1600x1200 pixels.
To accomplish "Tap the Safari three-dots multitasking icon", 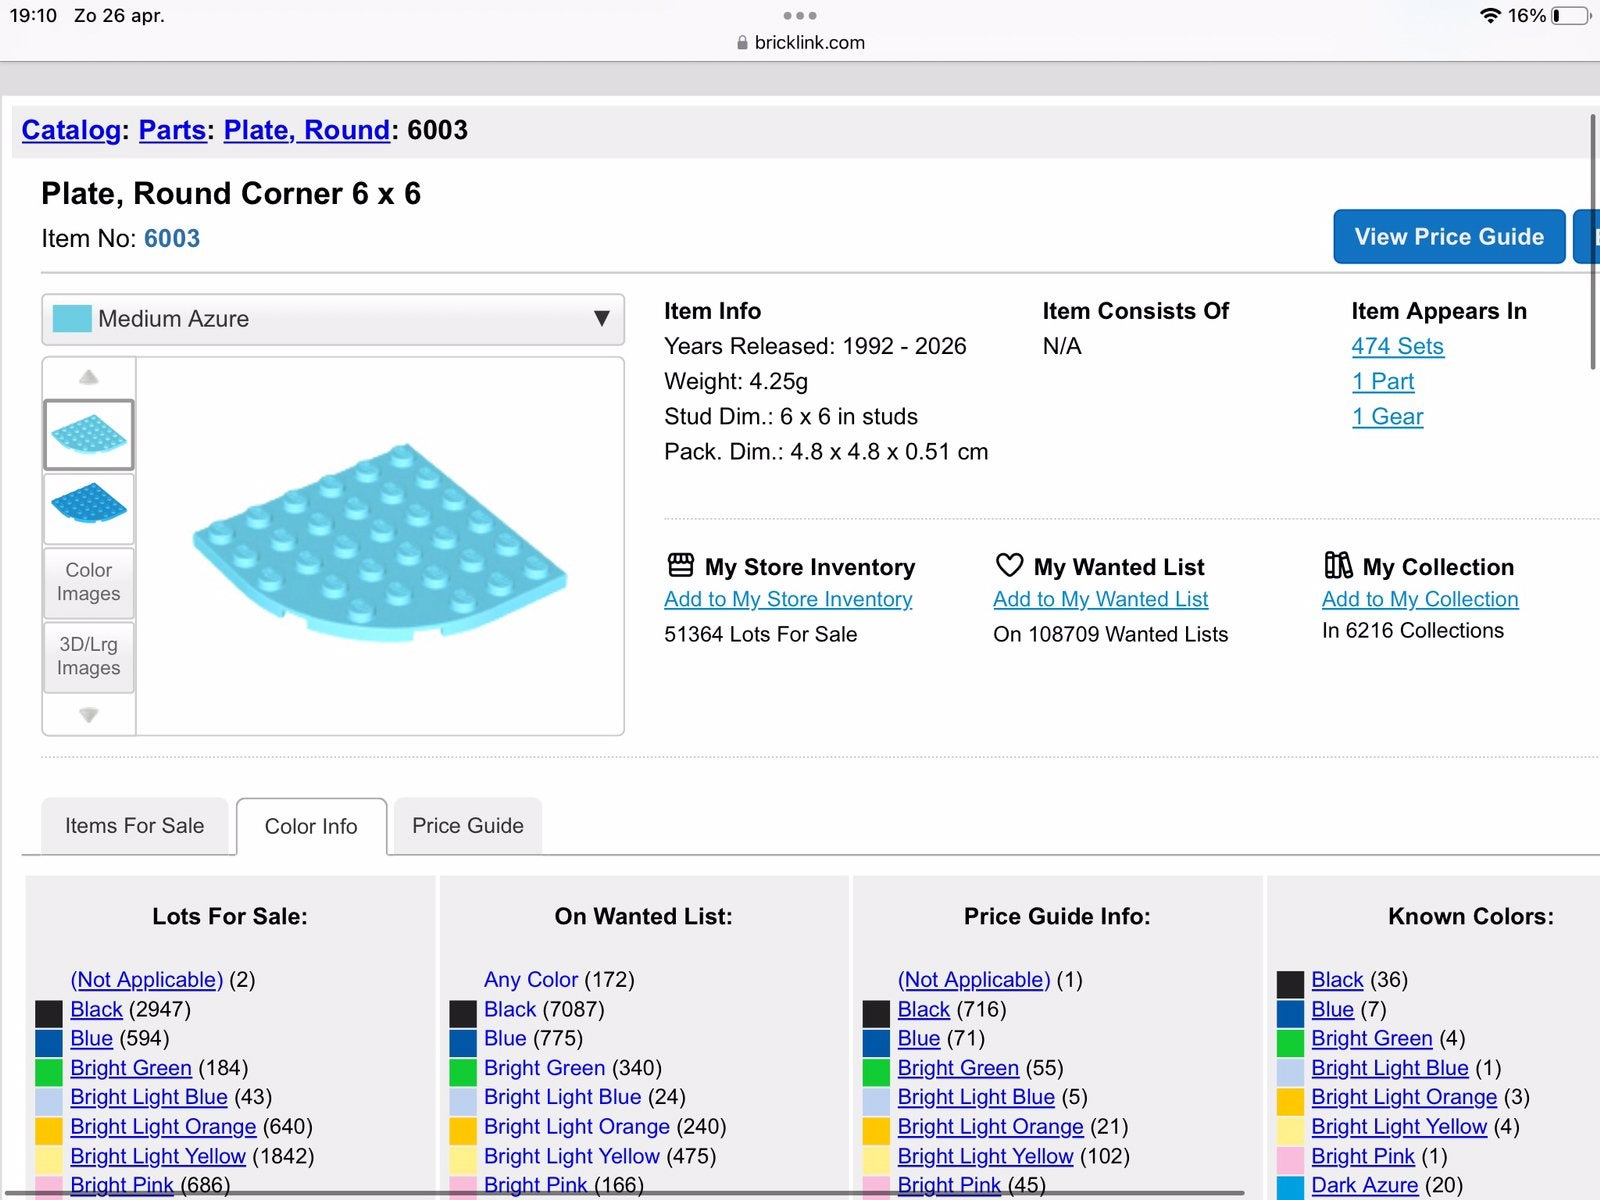I will (x=800, y=15).
